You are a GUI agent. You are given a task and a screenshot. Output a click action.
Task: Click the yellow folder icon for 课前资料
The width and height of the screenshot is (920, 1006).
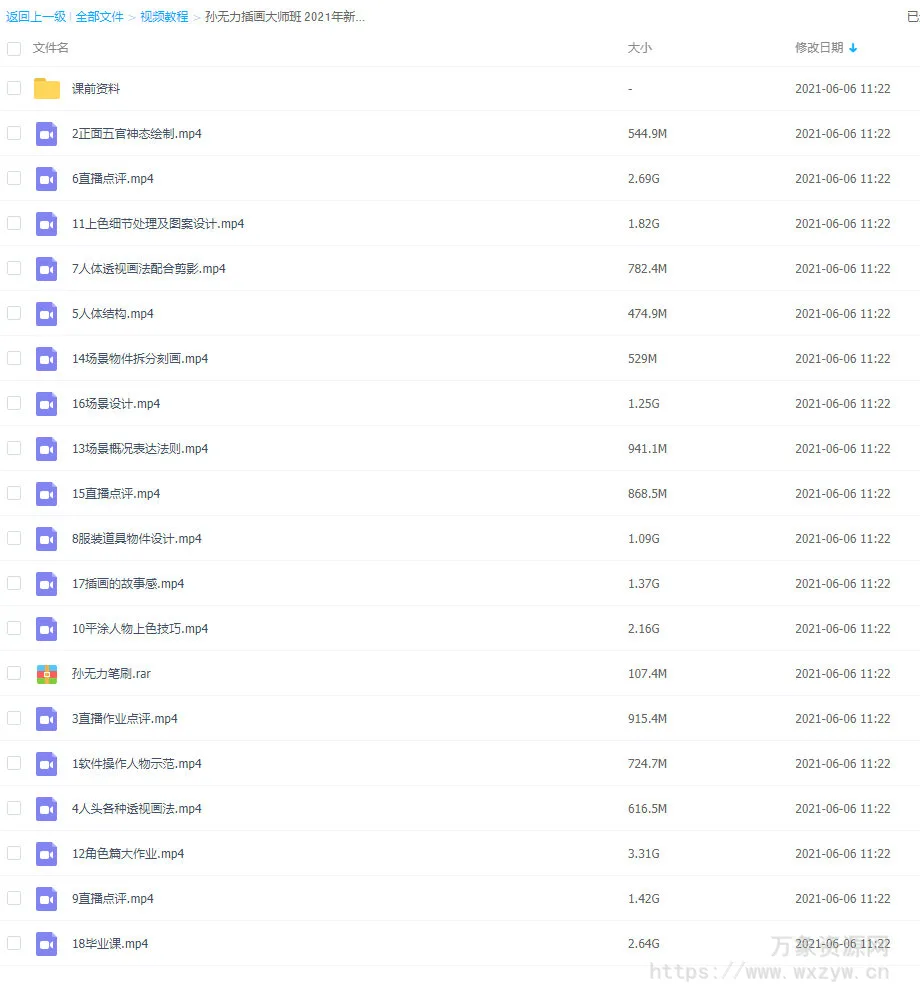(x=47, y=89)
